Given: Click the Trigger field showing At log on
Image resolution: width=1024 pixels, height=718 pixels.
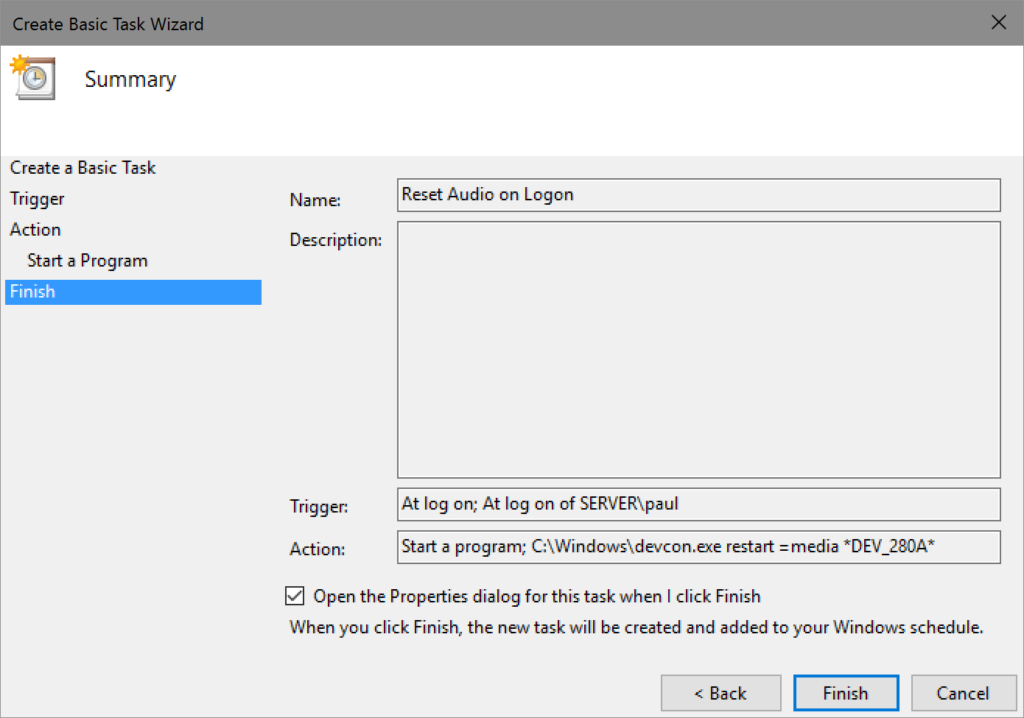Looking at the screenshot, I should coord(698,504).
